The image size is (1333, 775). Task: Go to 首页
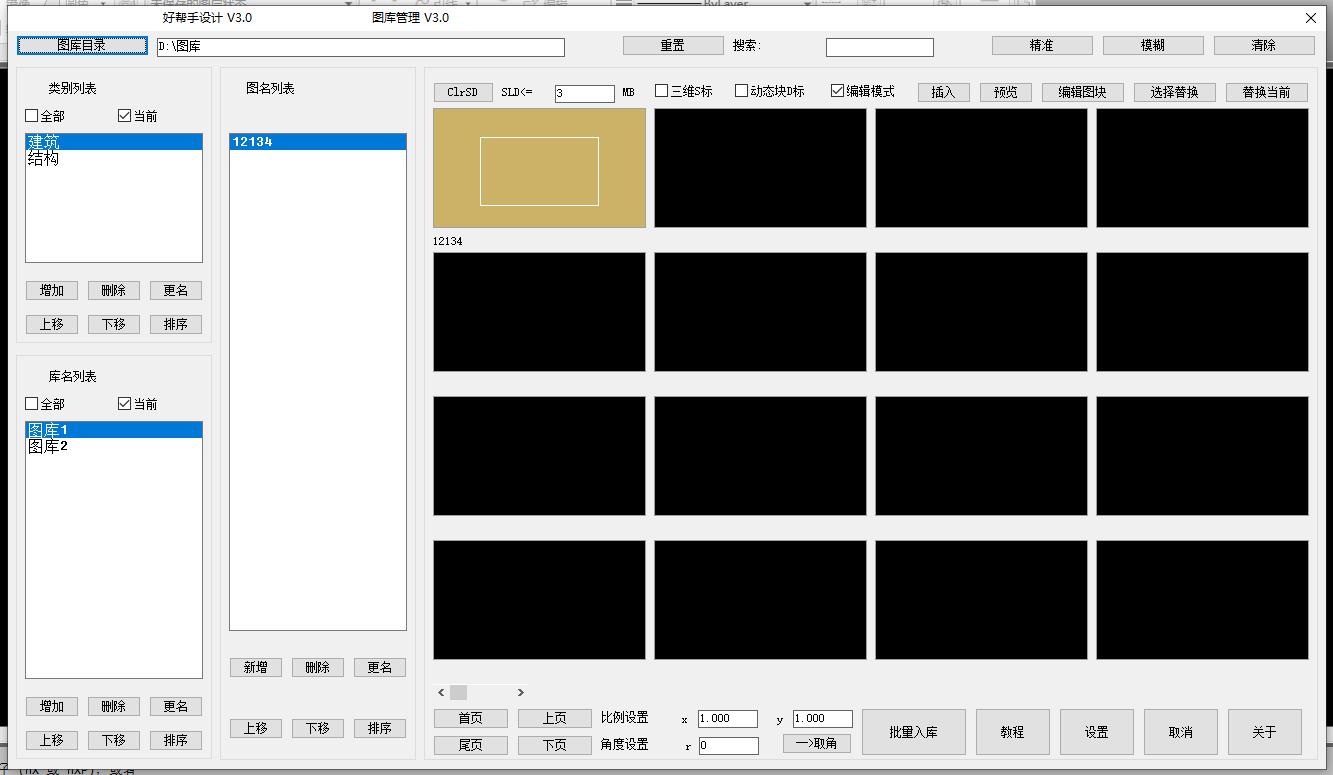click(471, 719)
